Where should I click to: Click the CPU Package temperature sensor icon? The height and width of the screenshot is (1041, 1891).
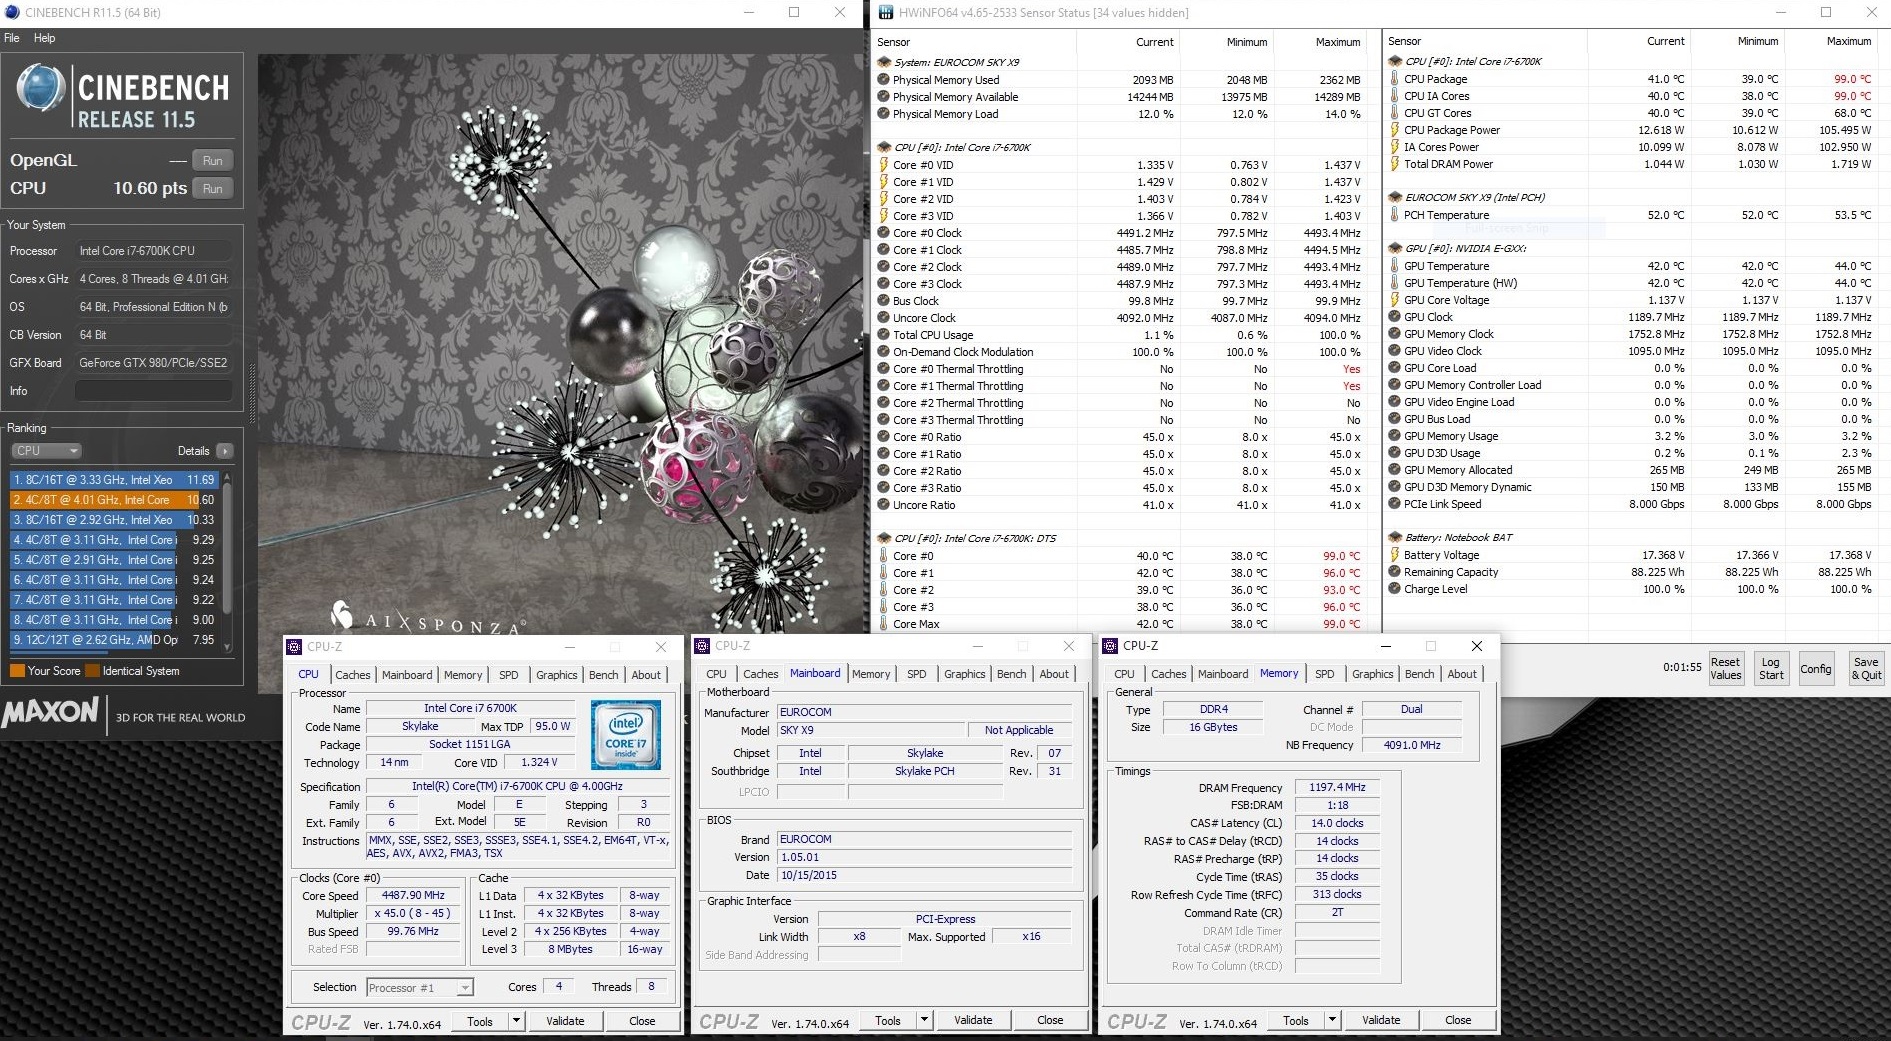(1394, 79)
